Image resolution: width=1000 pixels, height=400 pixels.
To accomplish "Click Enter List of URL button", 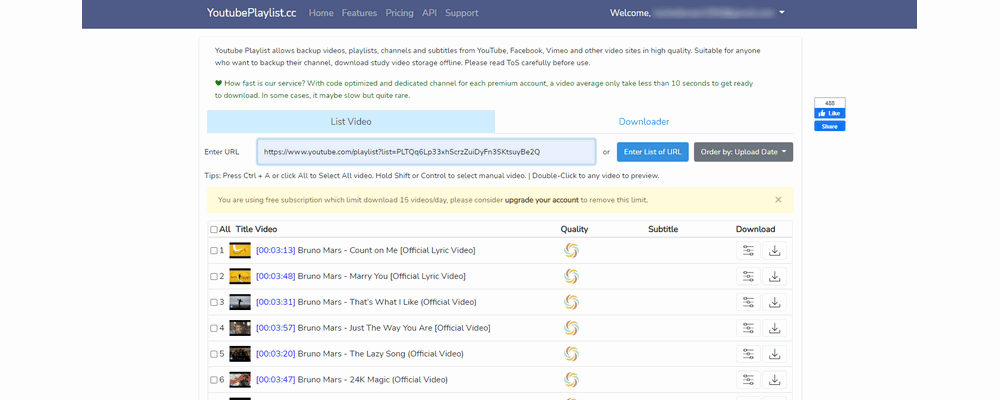I will (652, 152).
